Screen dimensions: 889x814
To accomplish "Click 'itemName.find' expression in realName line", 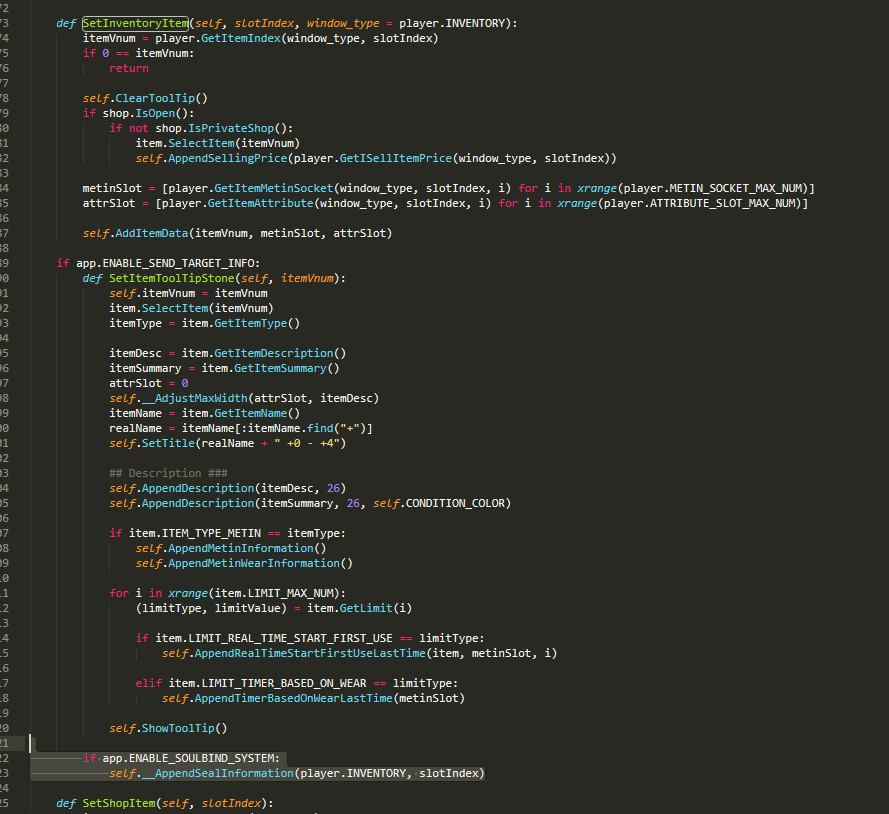I will click(290, 429).
